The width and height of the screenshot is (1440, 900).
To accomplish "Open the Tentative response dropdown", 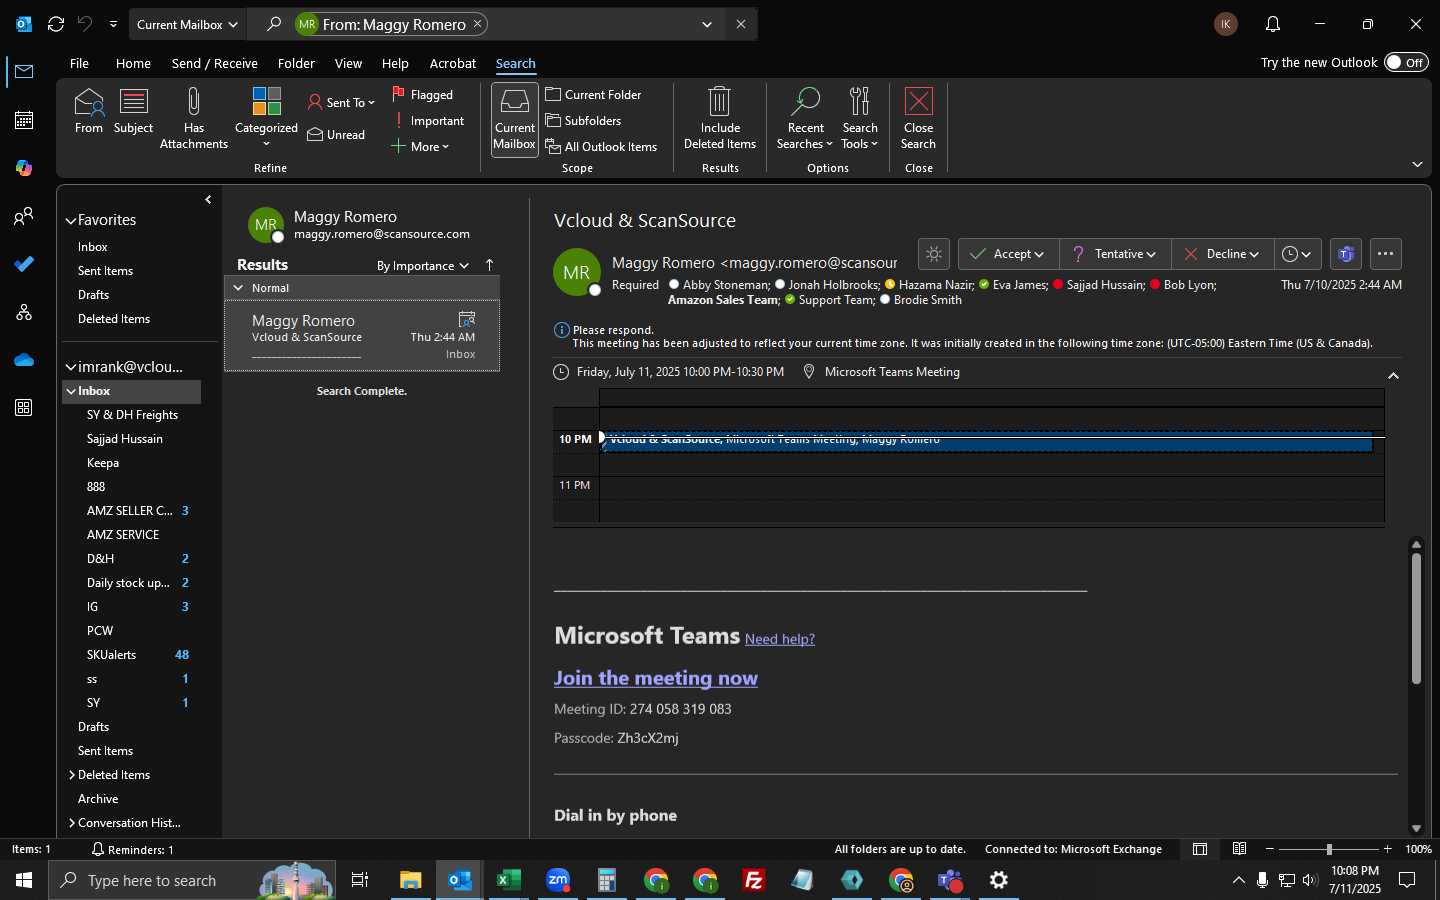I will click(1114, 254).
